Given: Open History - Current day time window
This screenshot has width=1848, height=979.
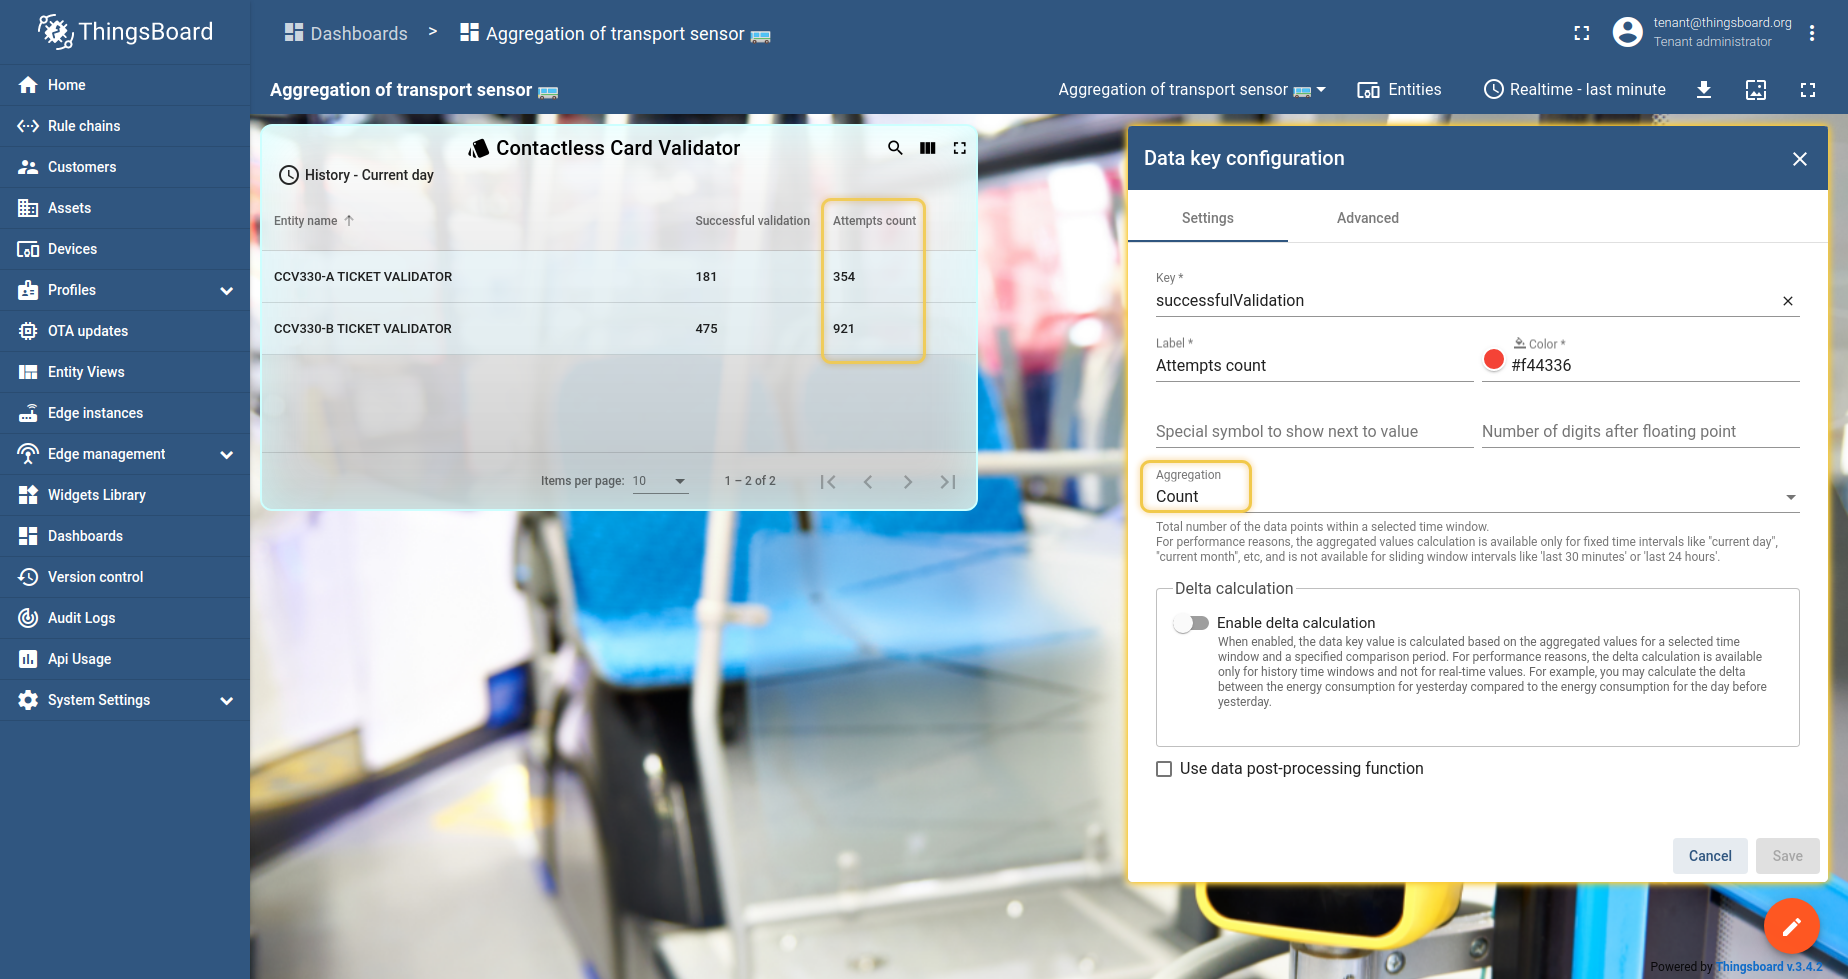Looking at the screenshot, I should pos(356,175).
